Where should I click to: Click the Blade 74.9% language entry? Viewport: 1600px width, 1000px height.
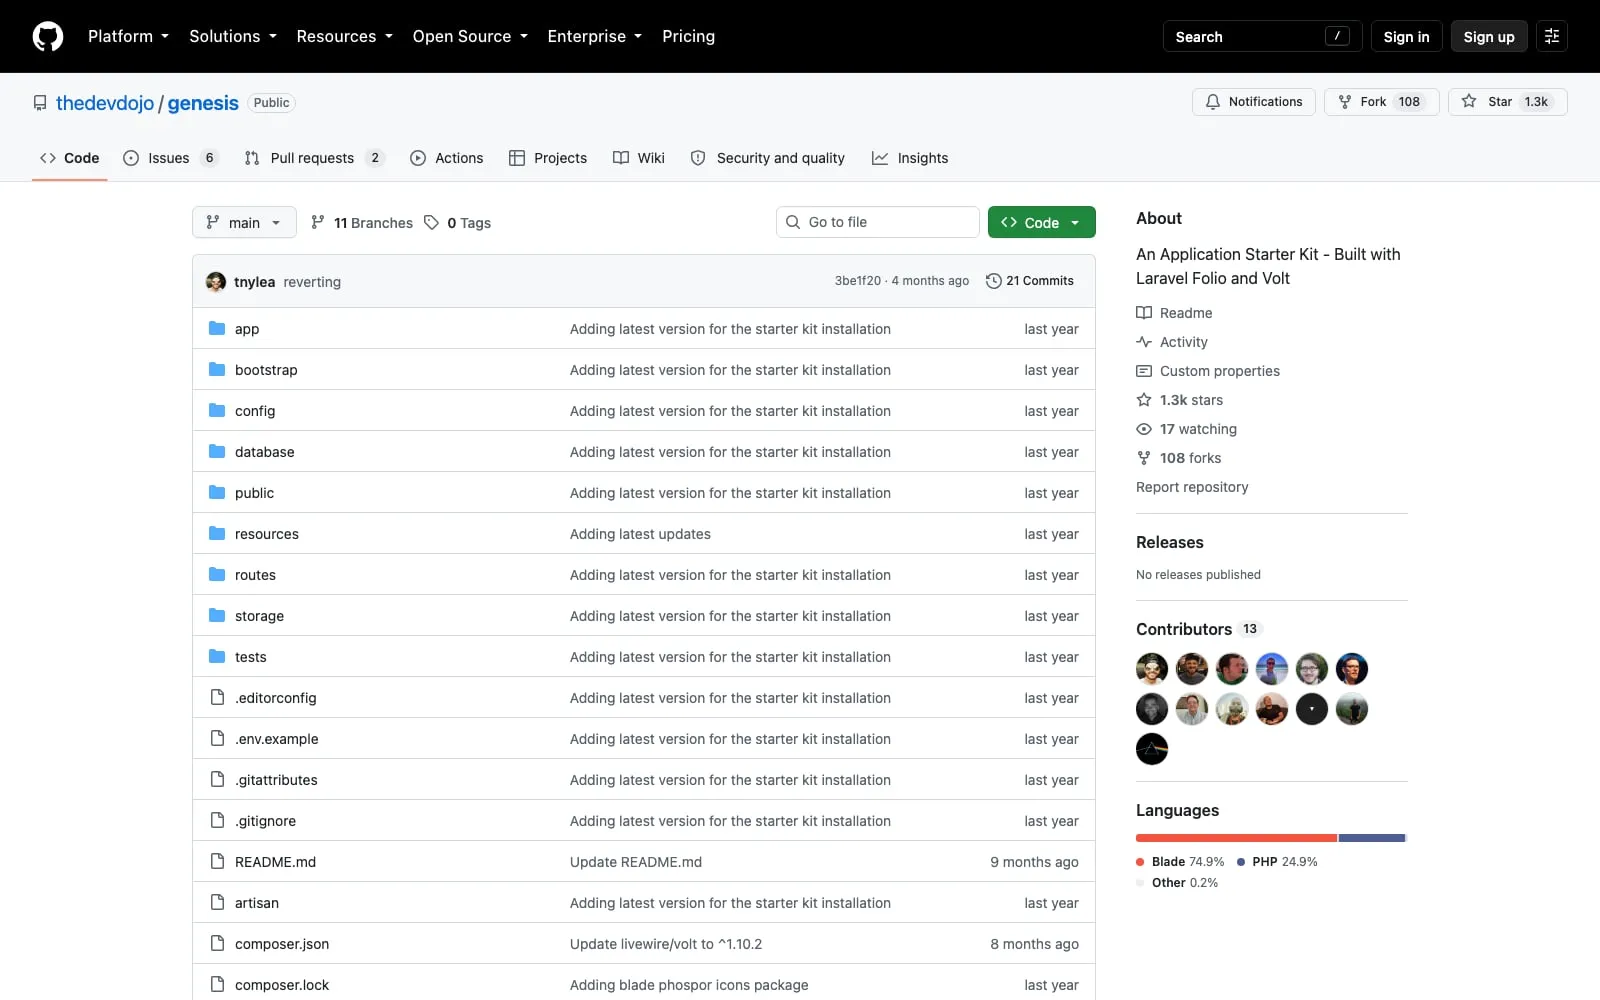point(1180,861)
